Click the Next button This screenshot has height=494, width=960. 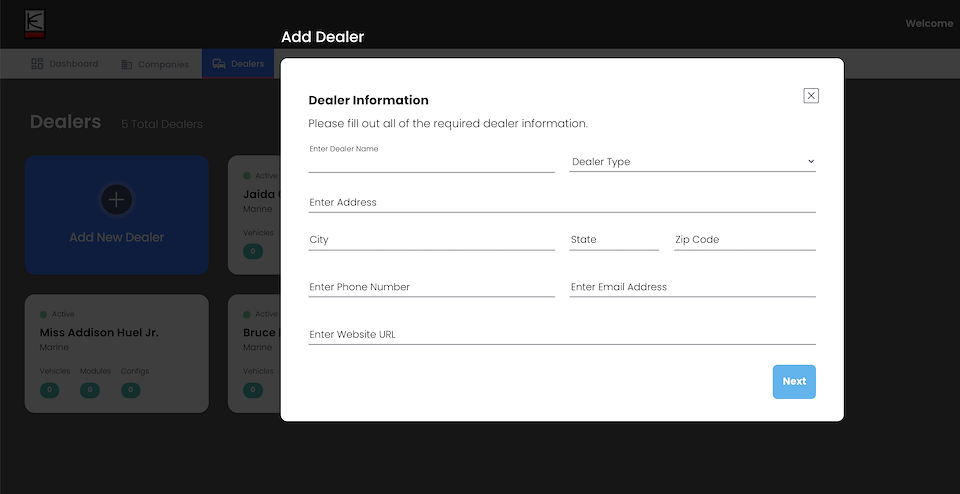pyautogui.click(x=794, y=381)
